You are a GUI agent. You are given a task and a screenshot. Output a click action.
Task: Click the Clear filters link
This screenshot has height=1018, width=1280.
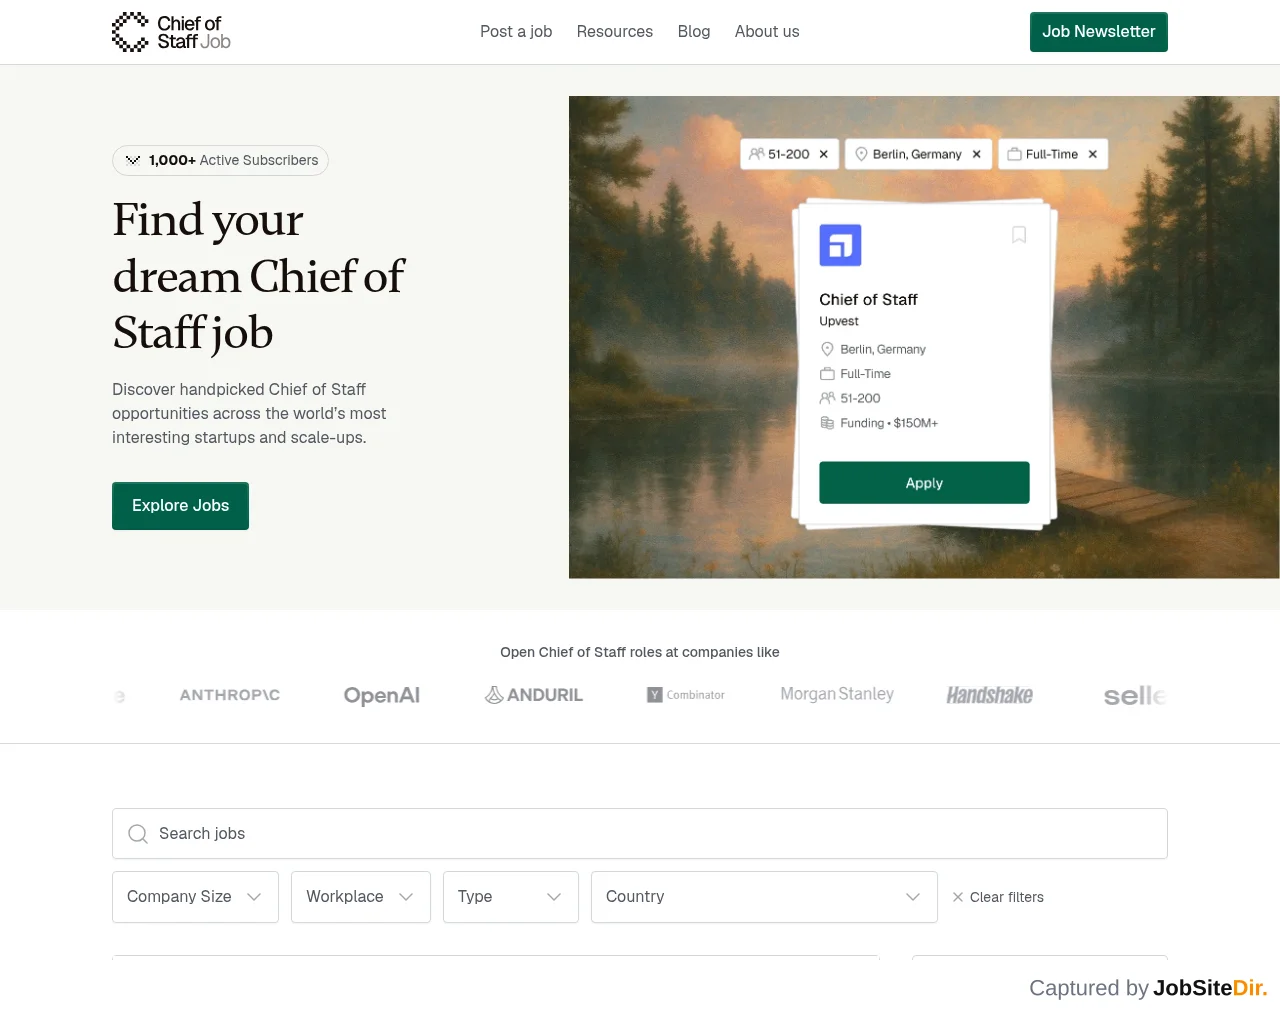(x=998, y=897)
